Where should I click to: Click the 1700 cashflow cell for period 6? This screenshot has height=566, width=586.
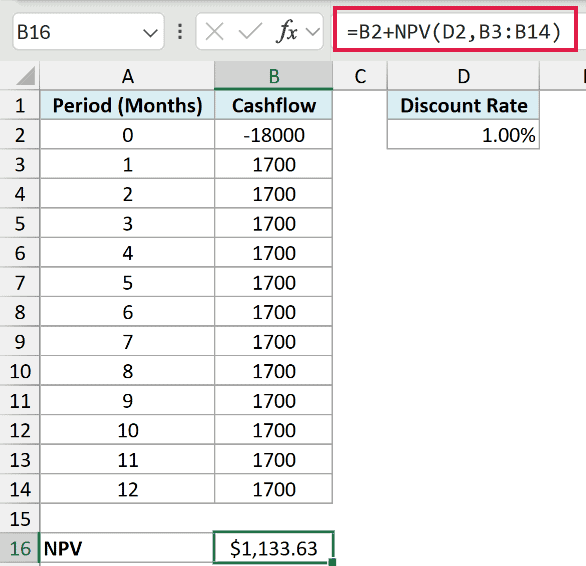(x=274, y=312)
